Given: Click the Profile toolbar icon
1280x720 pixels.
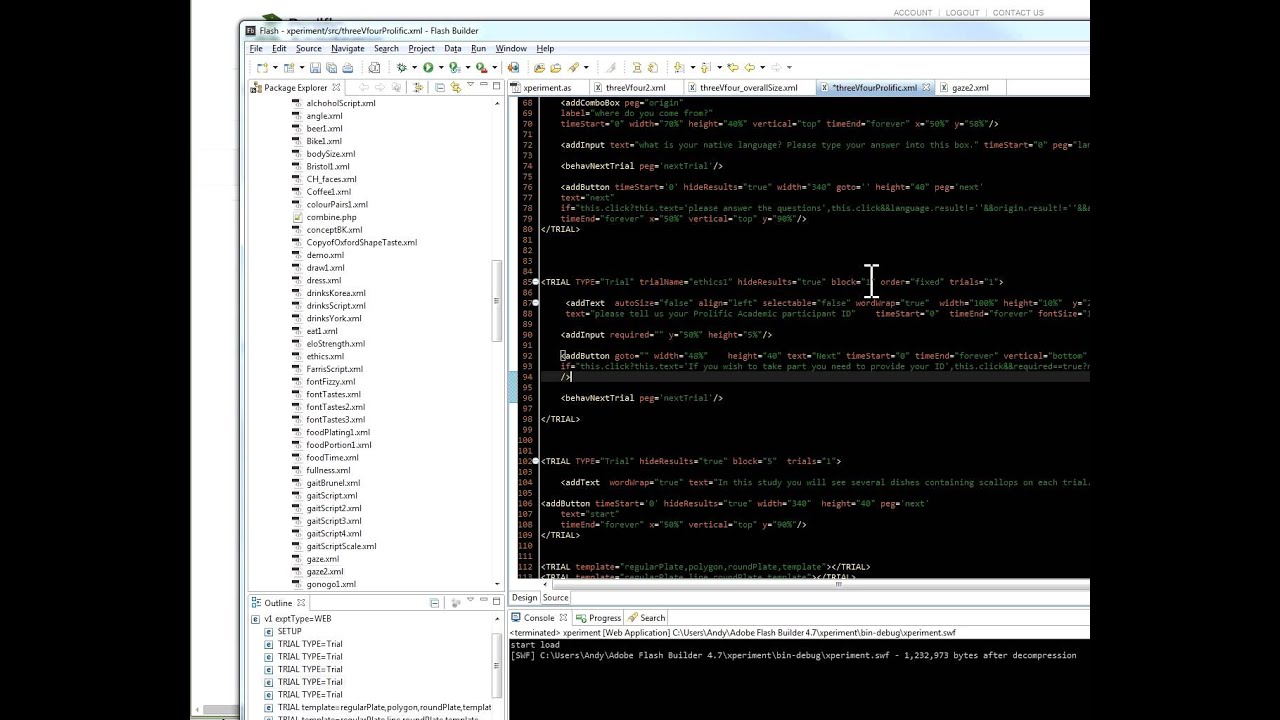Looking at the screenshot, I should (453, 67).
